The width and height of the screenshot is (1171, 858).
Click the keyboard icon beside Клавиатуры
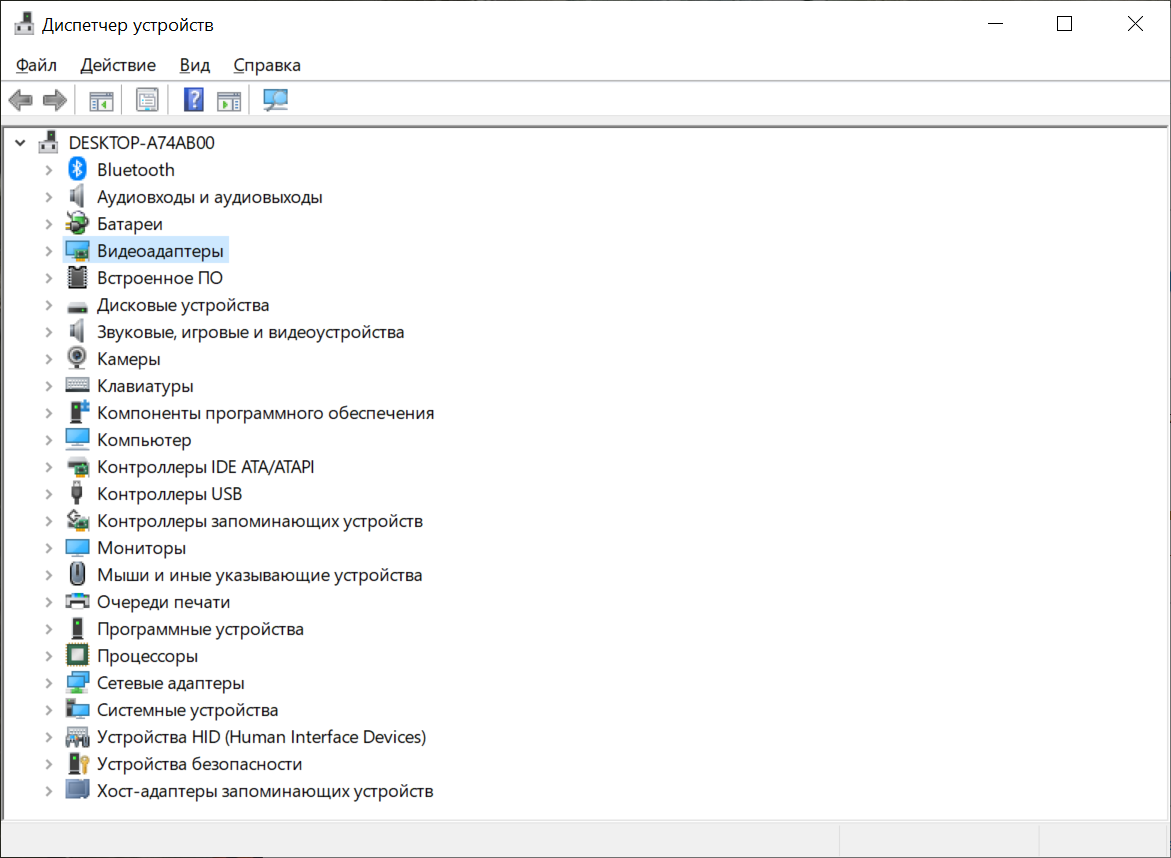[x=77, y=385]
